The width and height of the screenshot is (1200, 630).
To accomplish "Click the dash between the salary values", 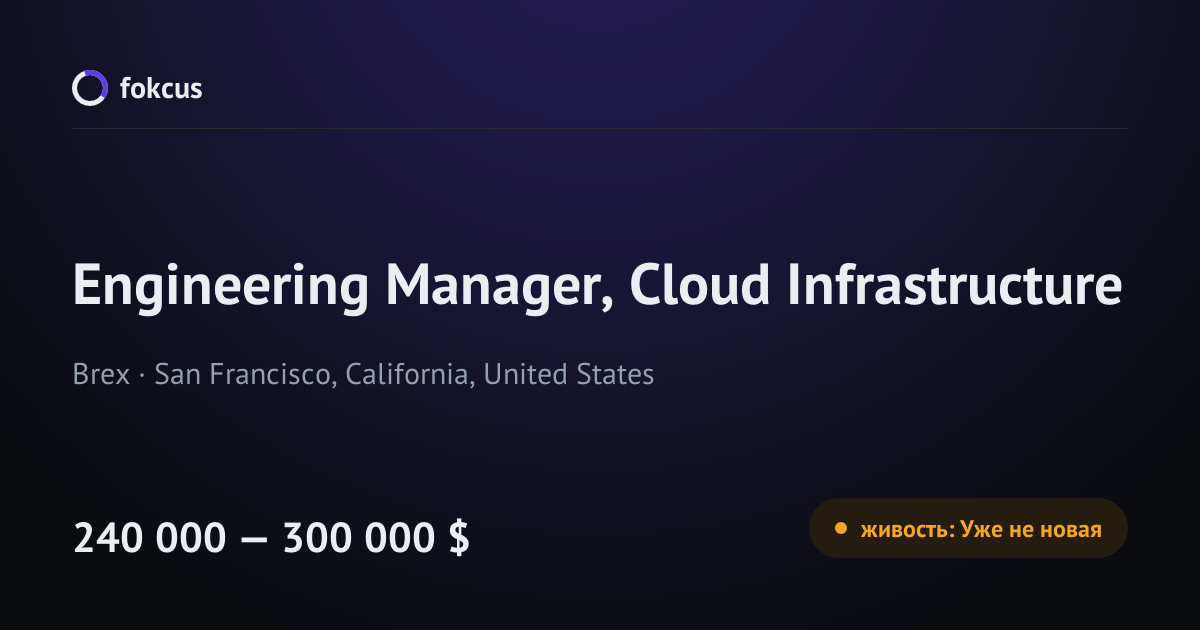I will click(255, 540).
